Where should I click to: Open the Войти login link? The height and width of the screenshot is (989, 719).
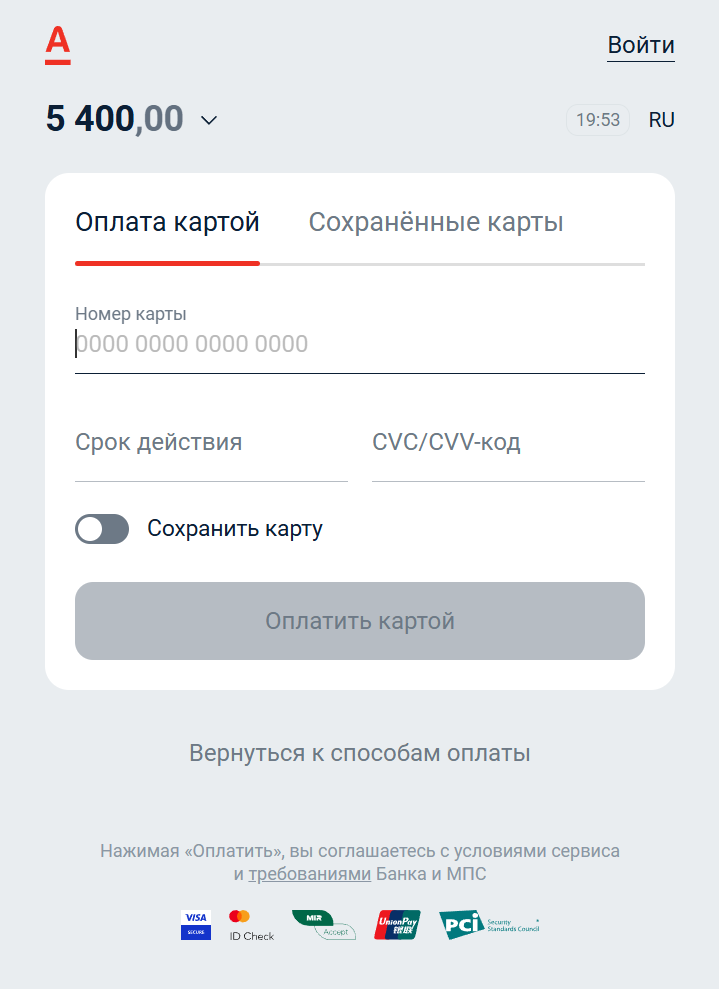[641, 45]
